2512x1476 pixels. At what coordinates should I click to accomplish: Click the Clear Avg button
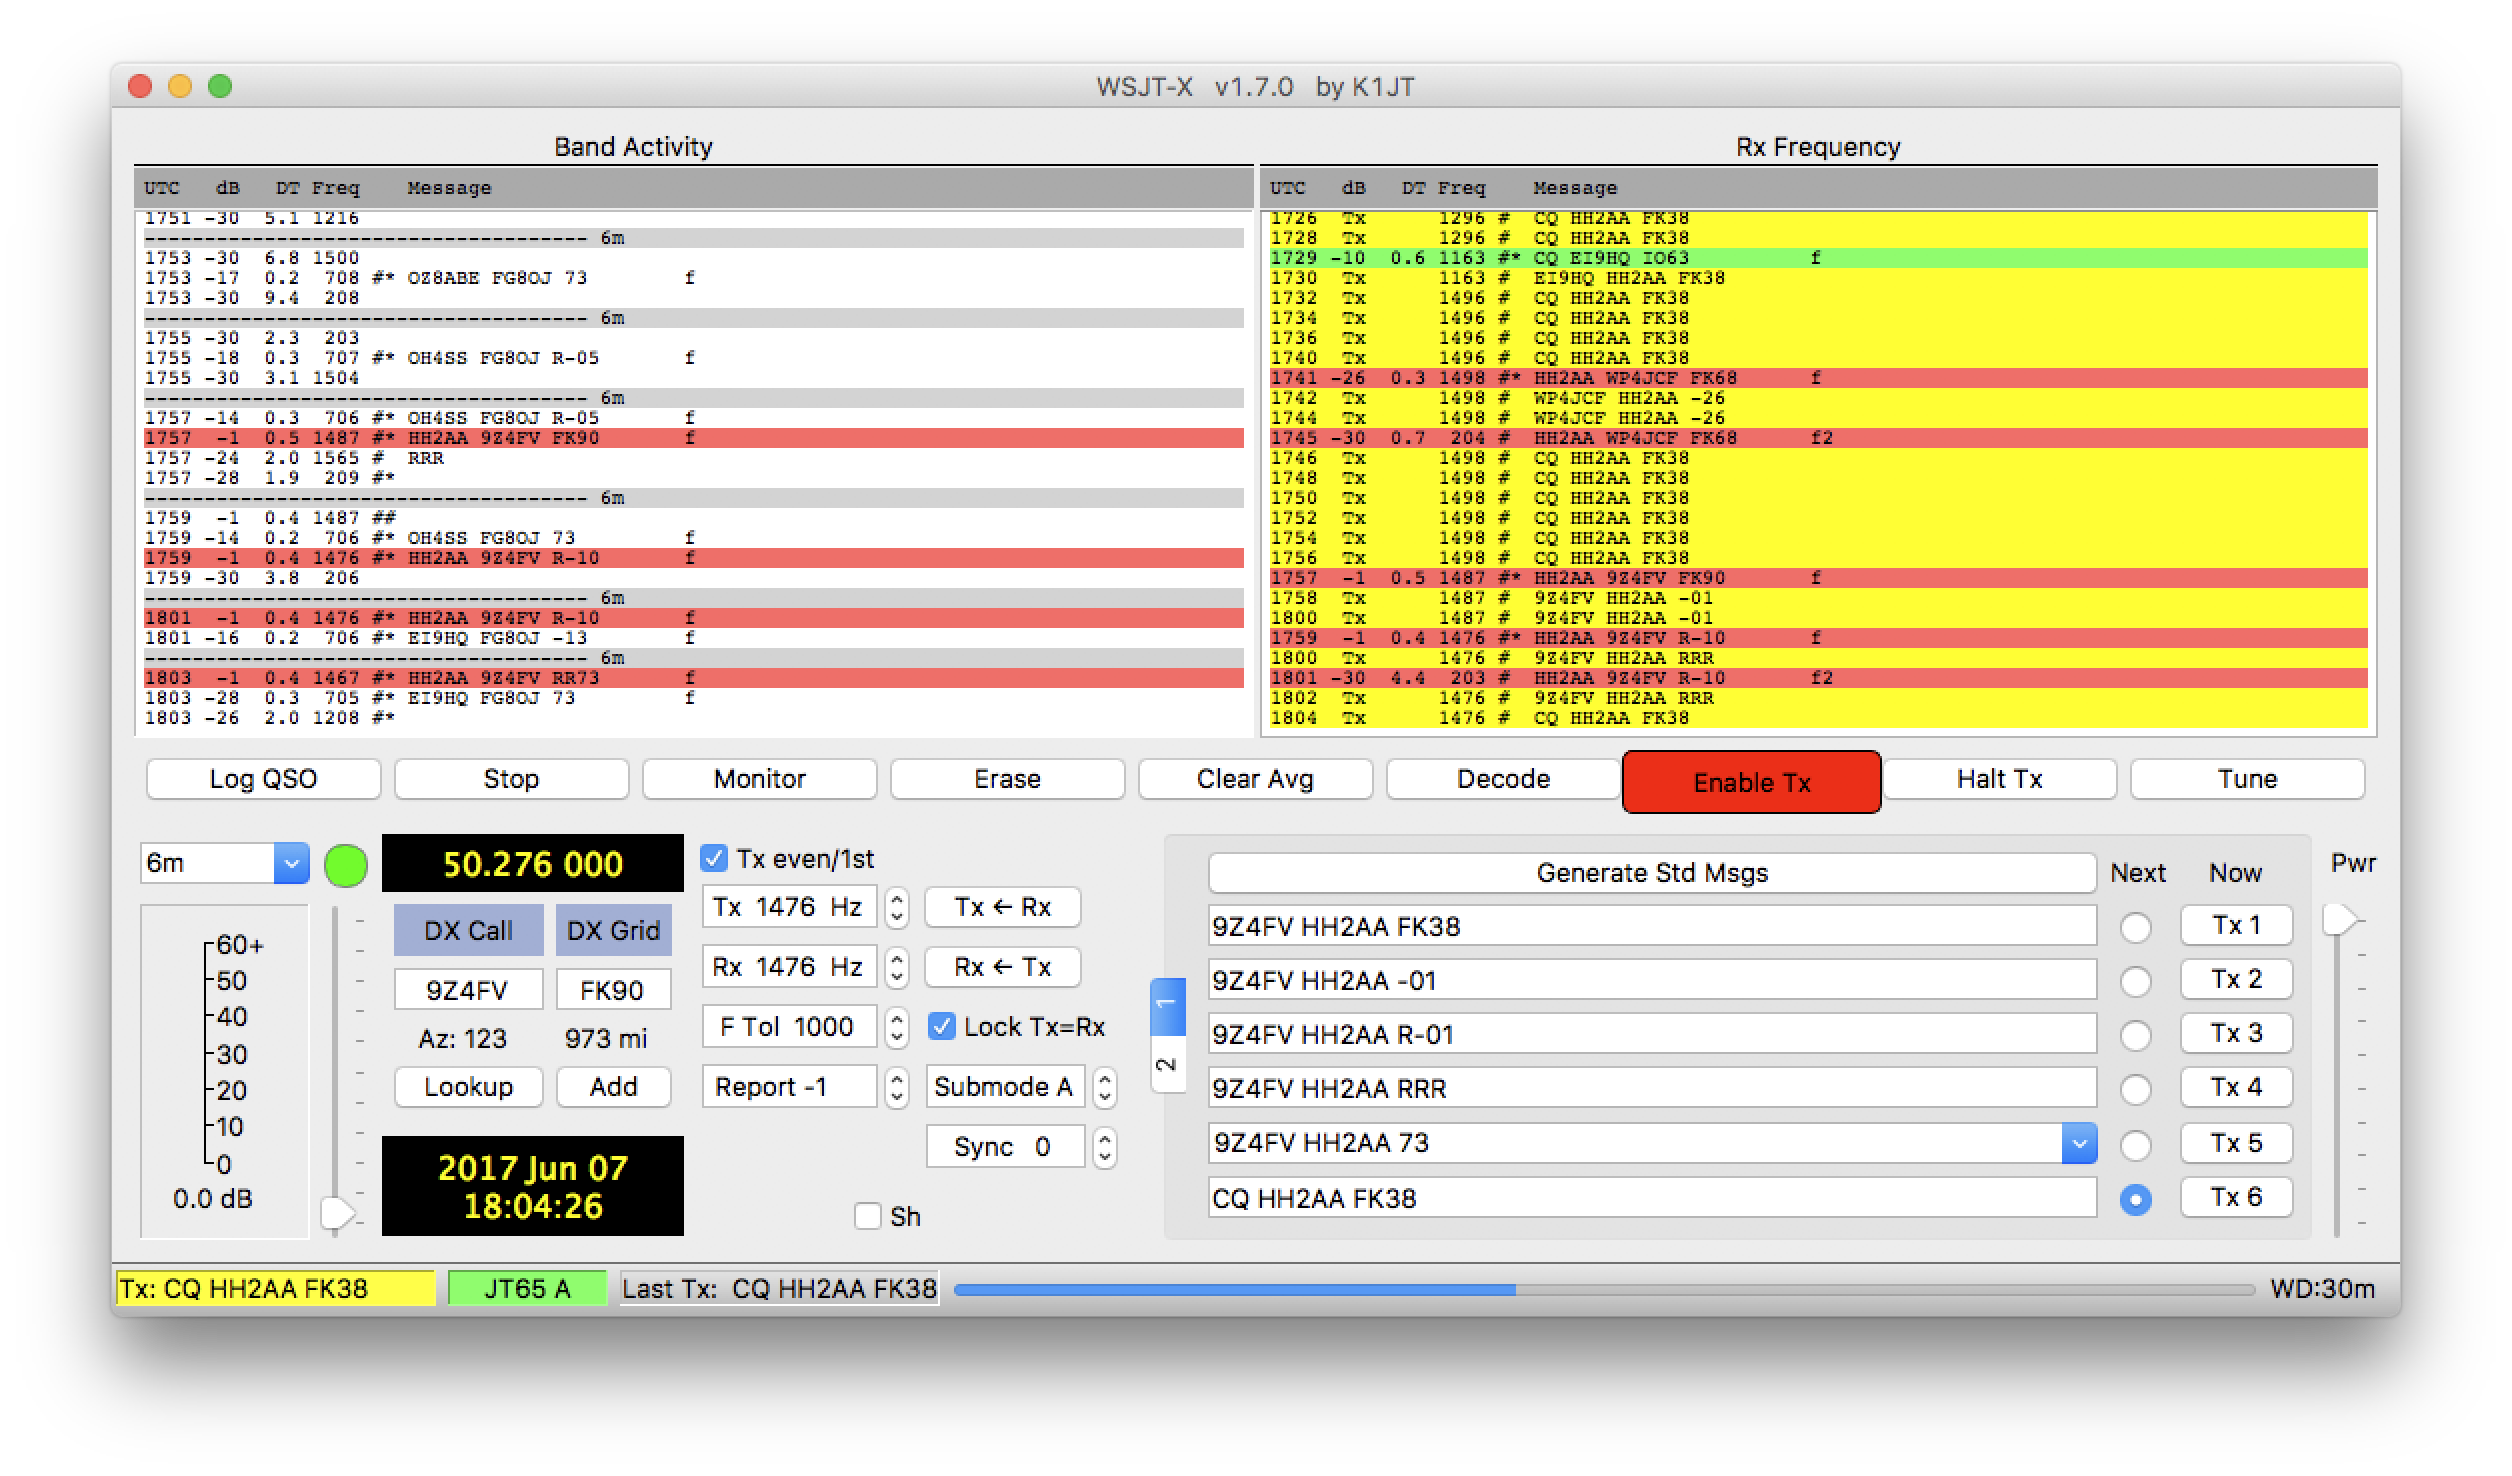1255,779
